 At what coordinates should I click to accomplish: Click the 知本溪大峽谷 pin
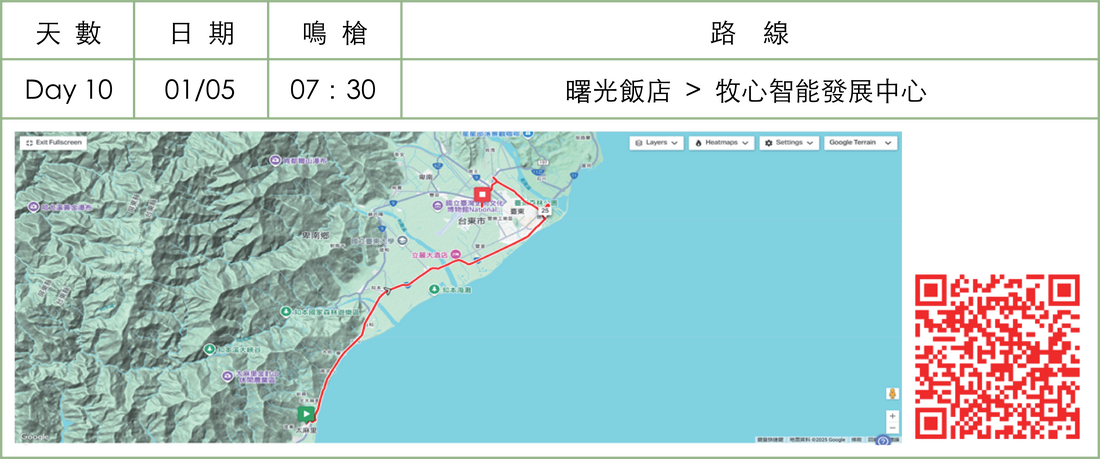208,349
